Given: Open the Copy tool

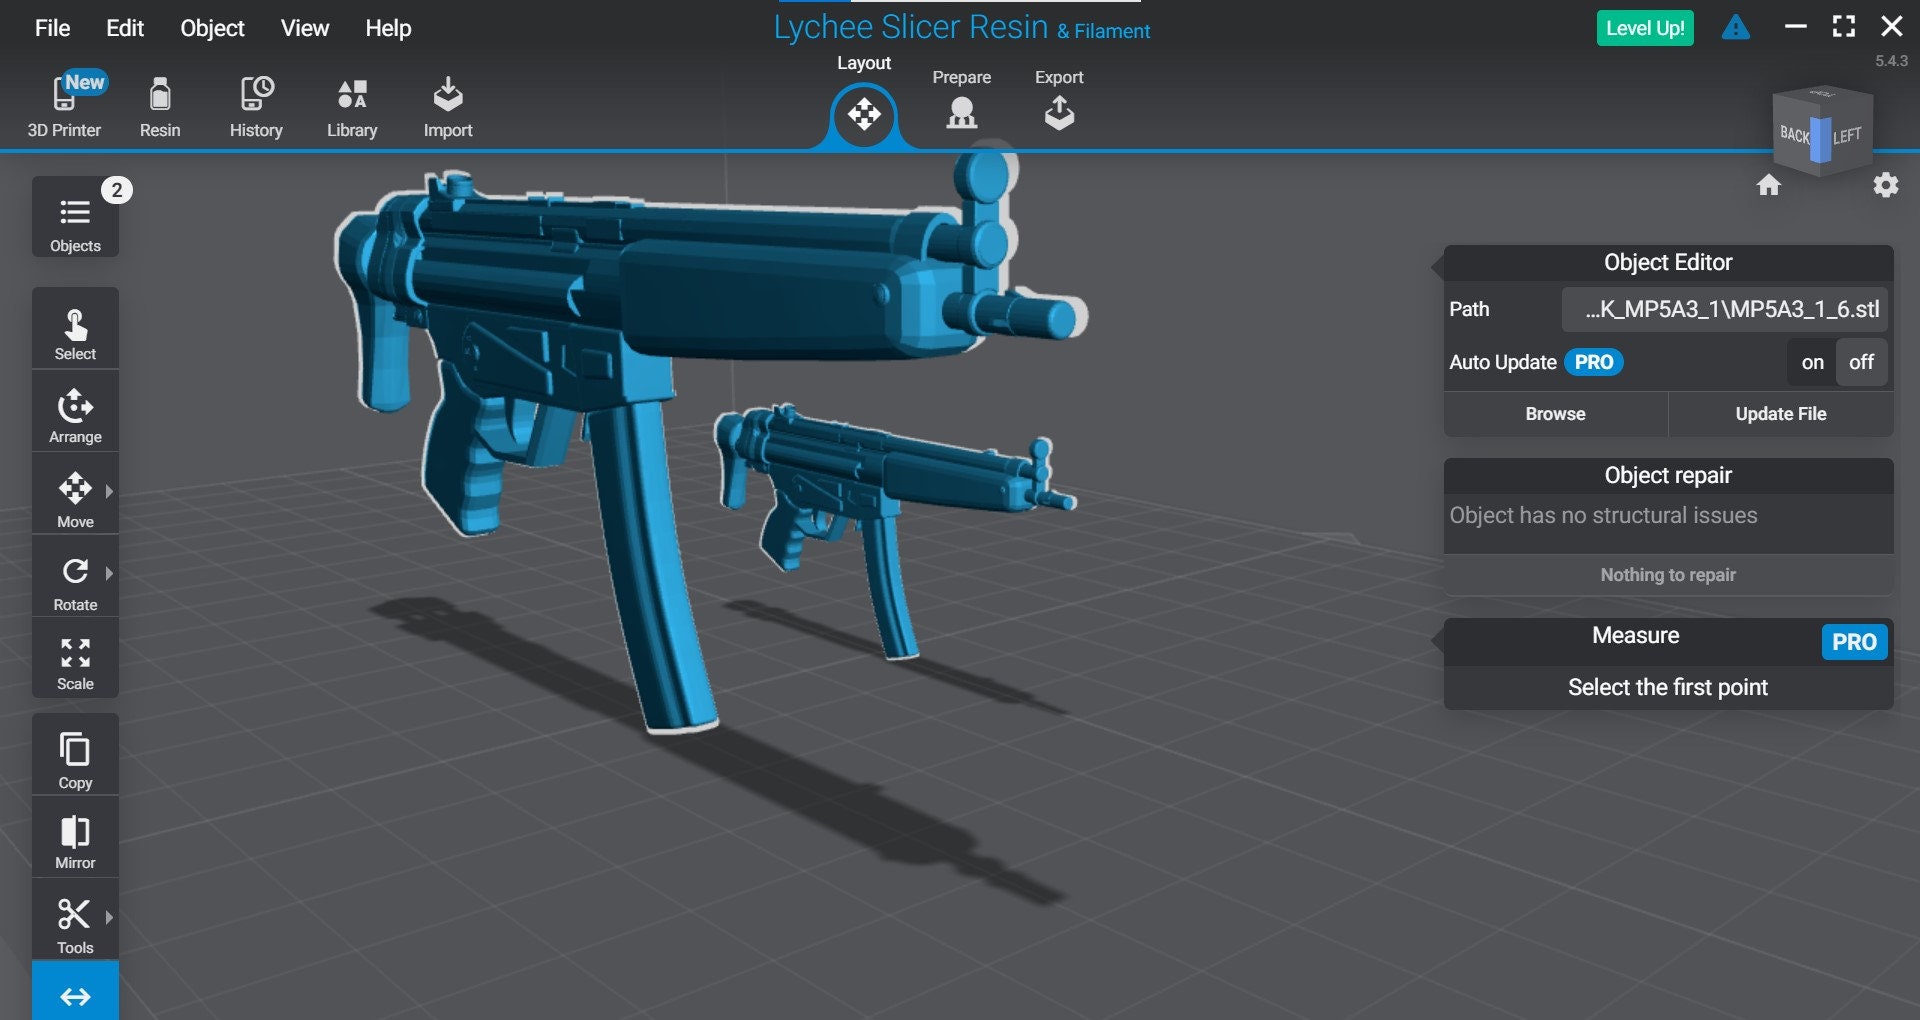Looking at the screenshot, I should pyautogui.click(x=74, y=755).
